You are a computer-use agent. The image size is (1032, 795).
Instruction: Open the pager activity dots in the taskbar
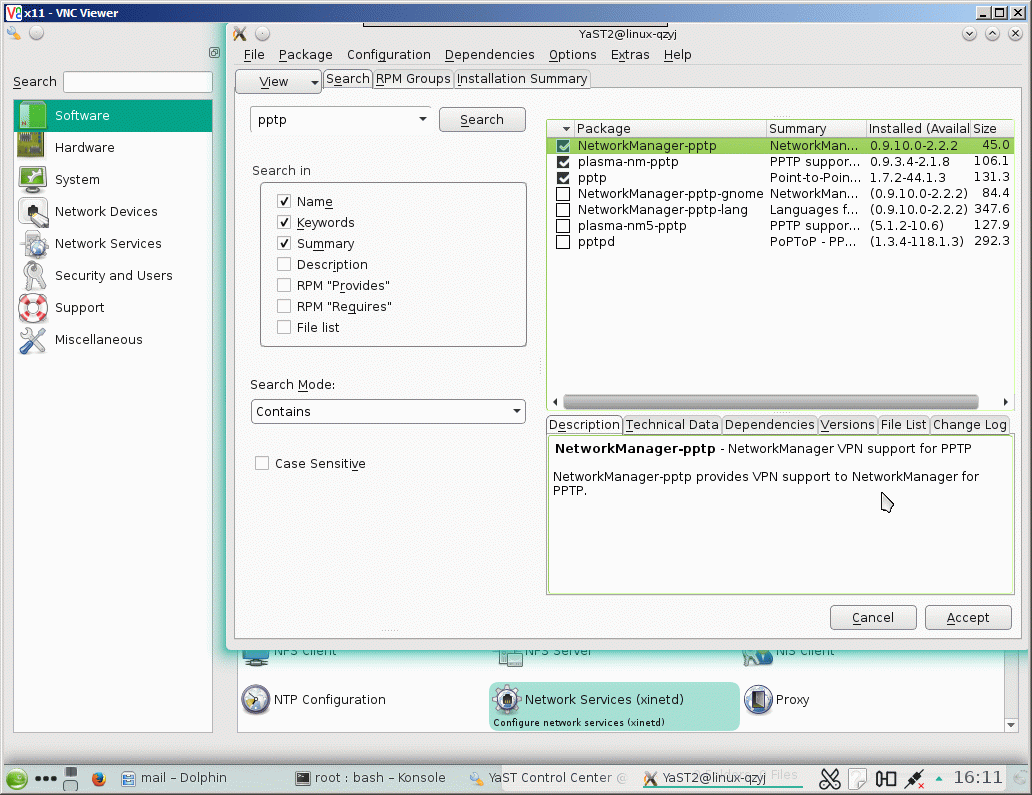tap(45, 779)
